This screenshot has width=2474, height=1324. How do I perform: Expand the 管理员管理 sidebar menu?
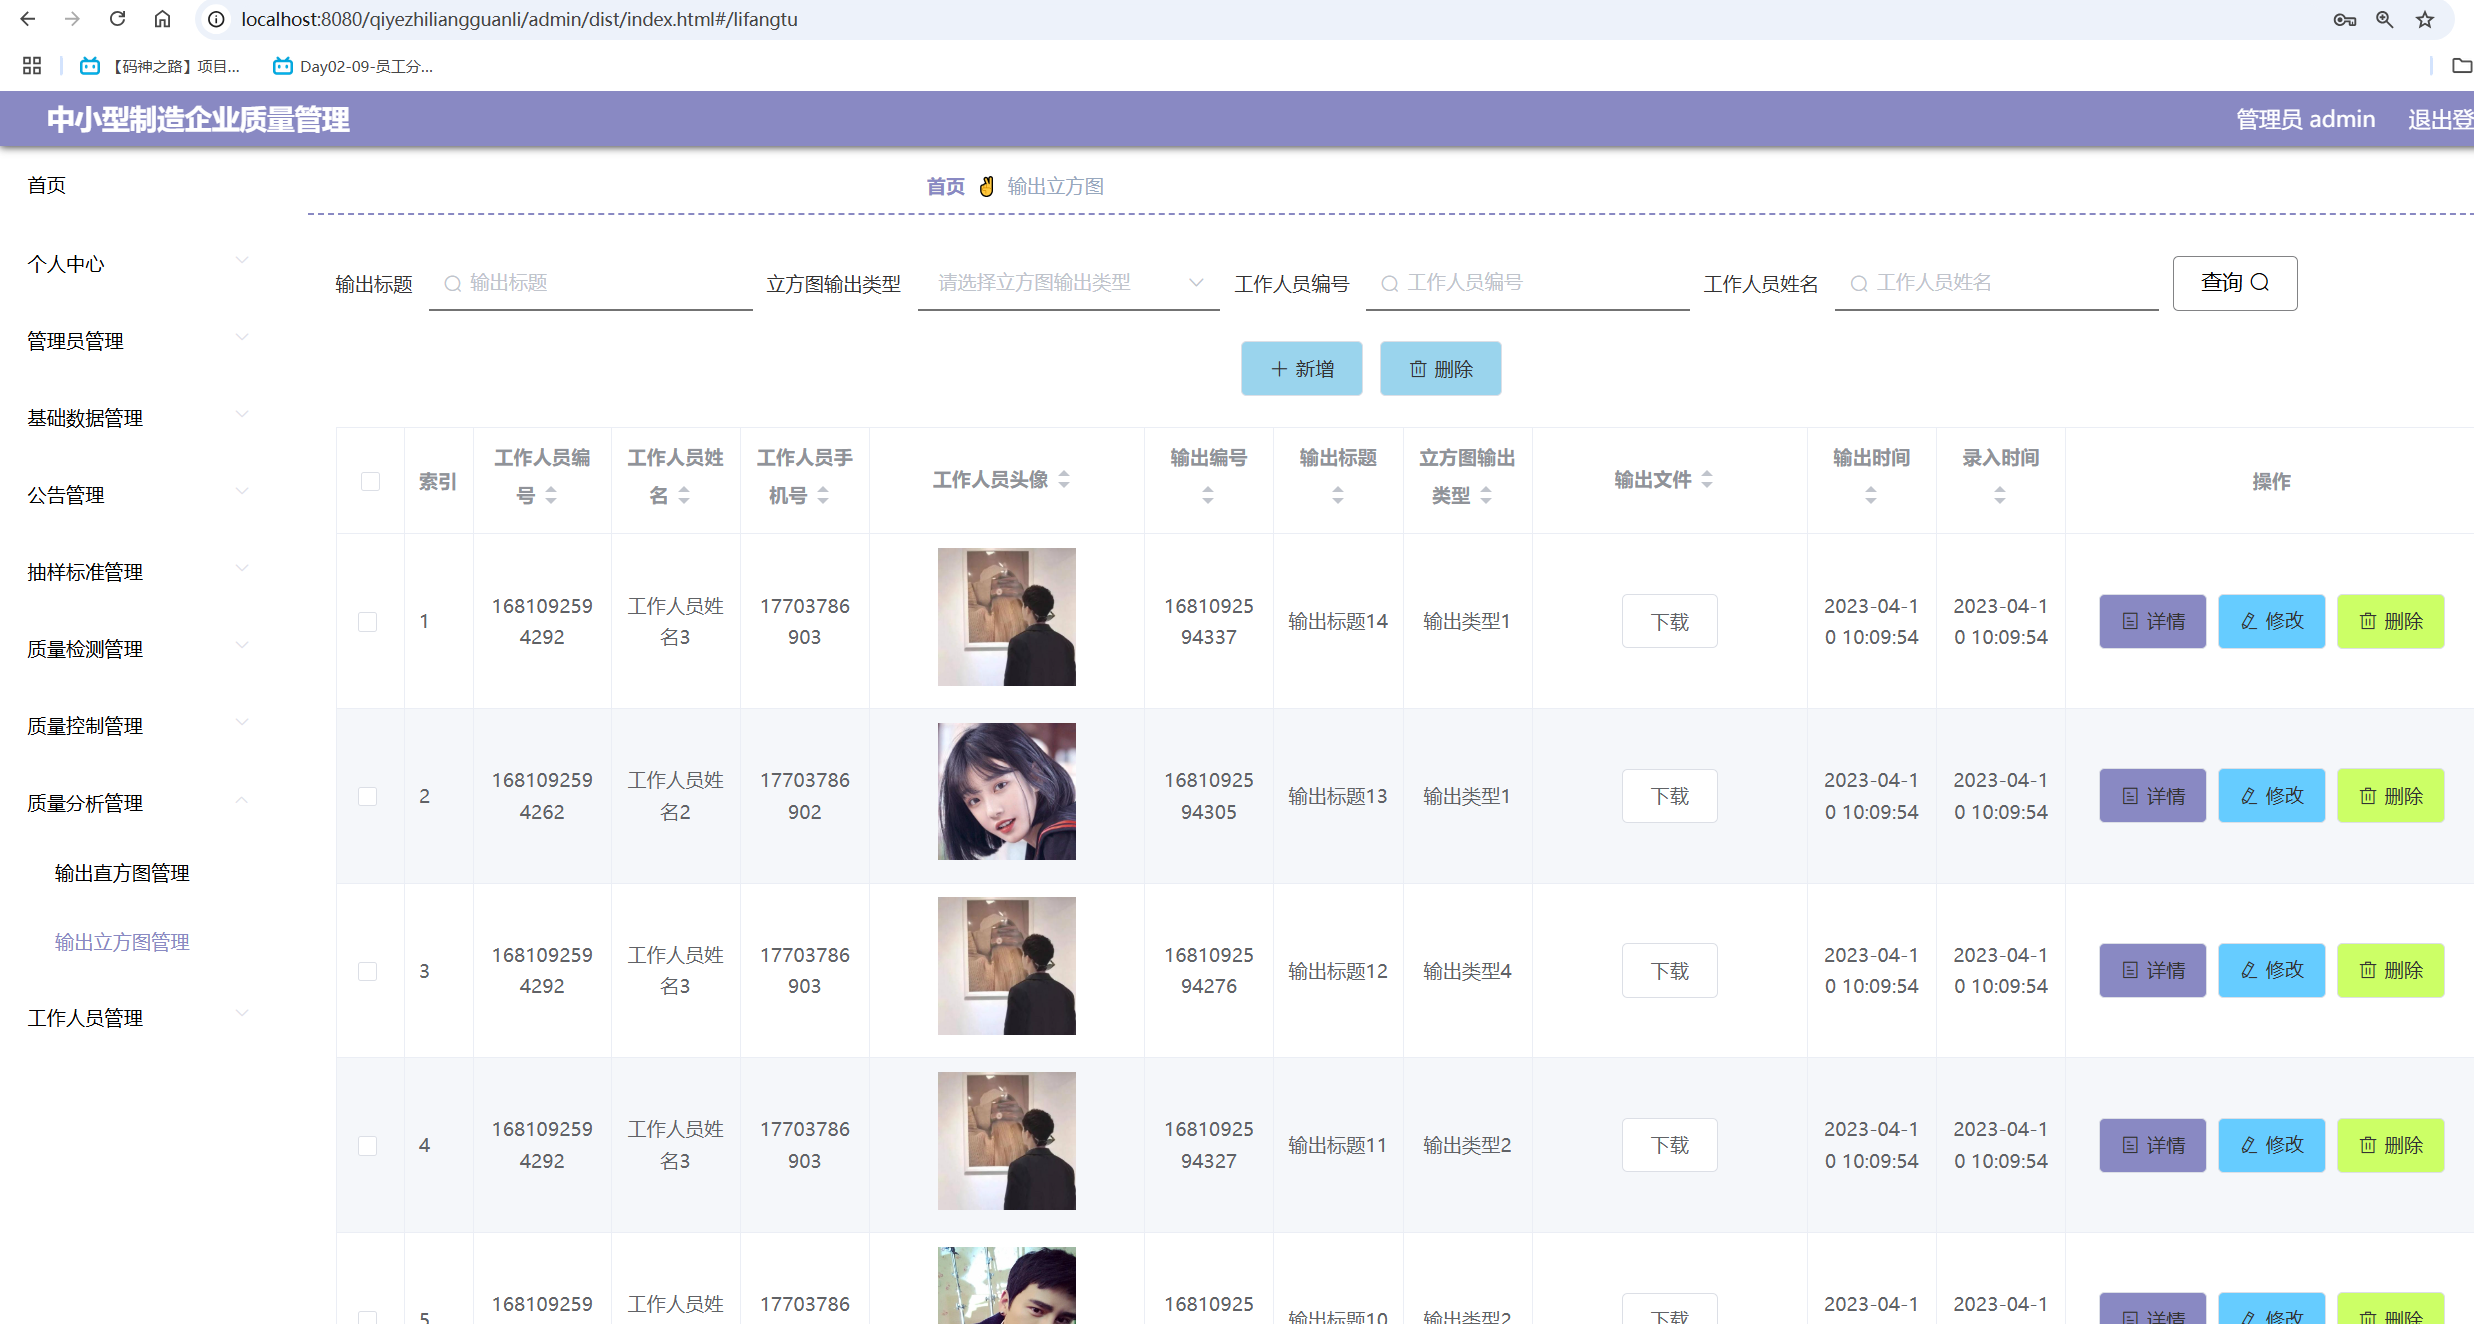click(137, 341)
